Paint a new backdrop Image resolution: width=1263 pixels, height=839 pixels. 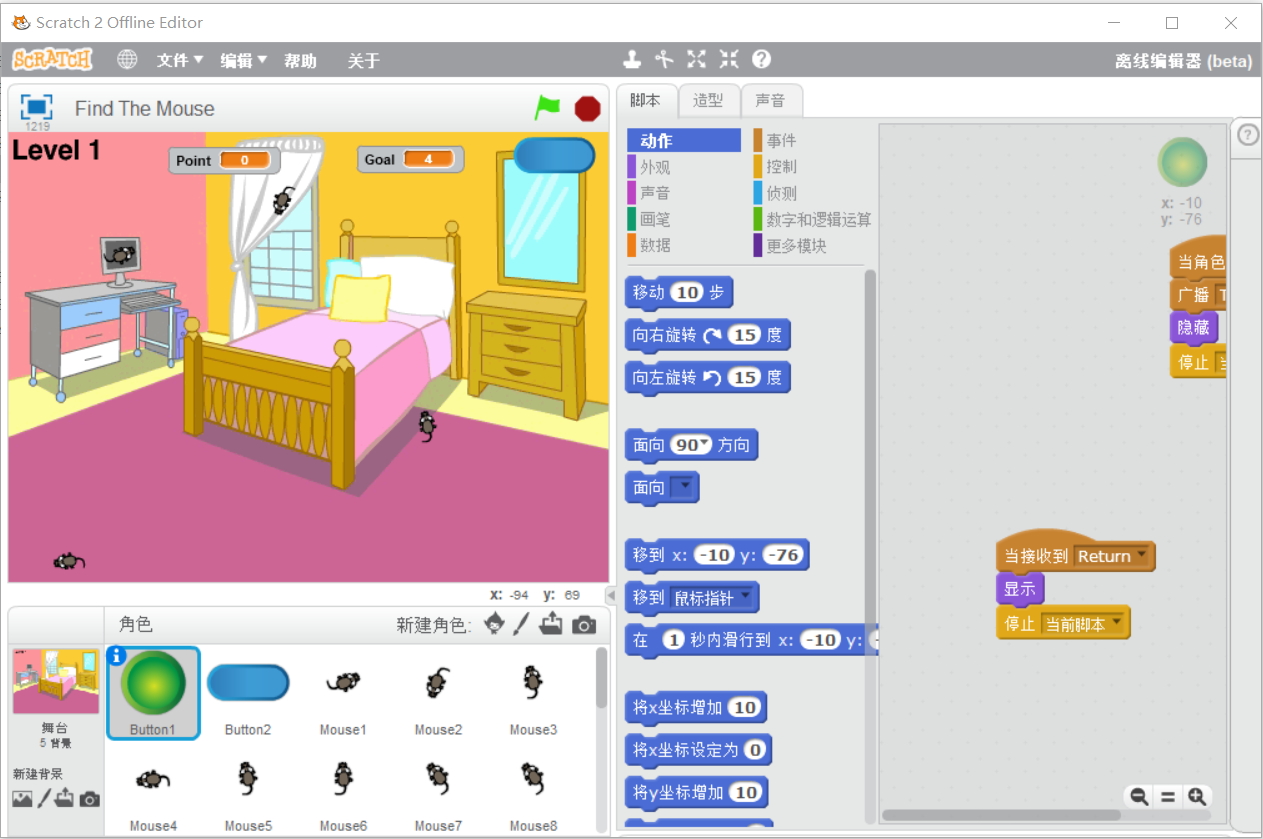44,799
